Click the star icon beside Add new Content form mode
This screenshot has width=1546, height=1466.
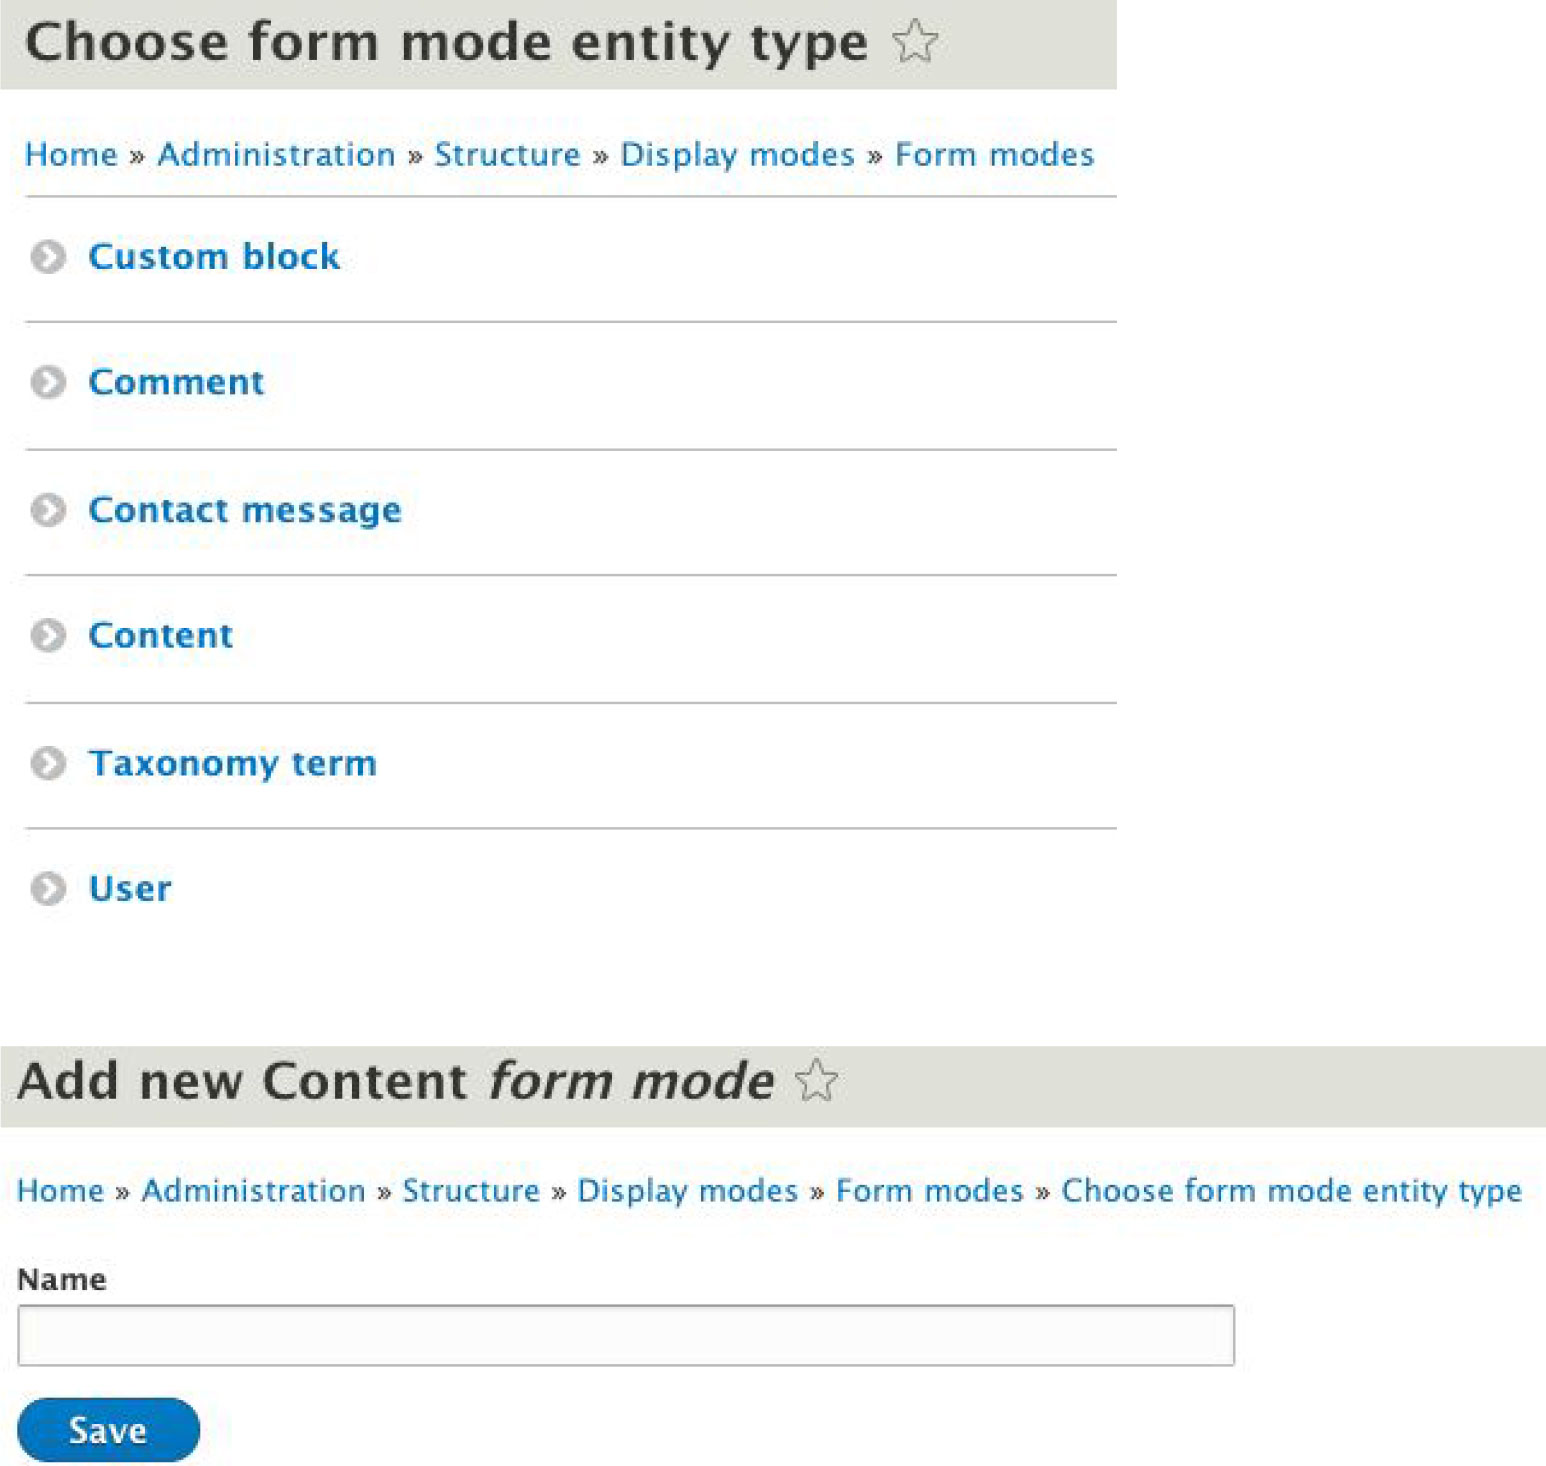[816, 1081]
